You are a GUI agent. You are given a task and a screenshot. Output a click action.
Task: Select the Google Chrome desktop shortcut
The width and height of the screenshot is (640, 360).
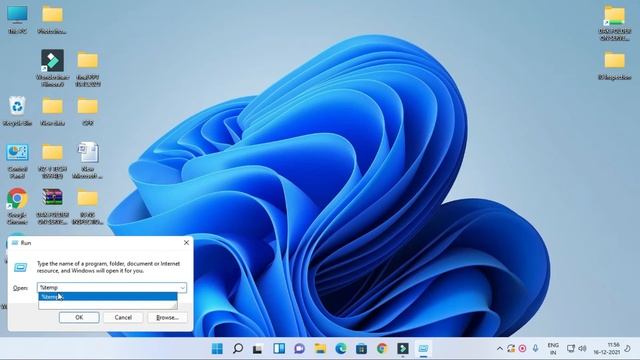point(17,207)
